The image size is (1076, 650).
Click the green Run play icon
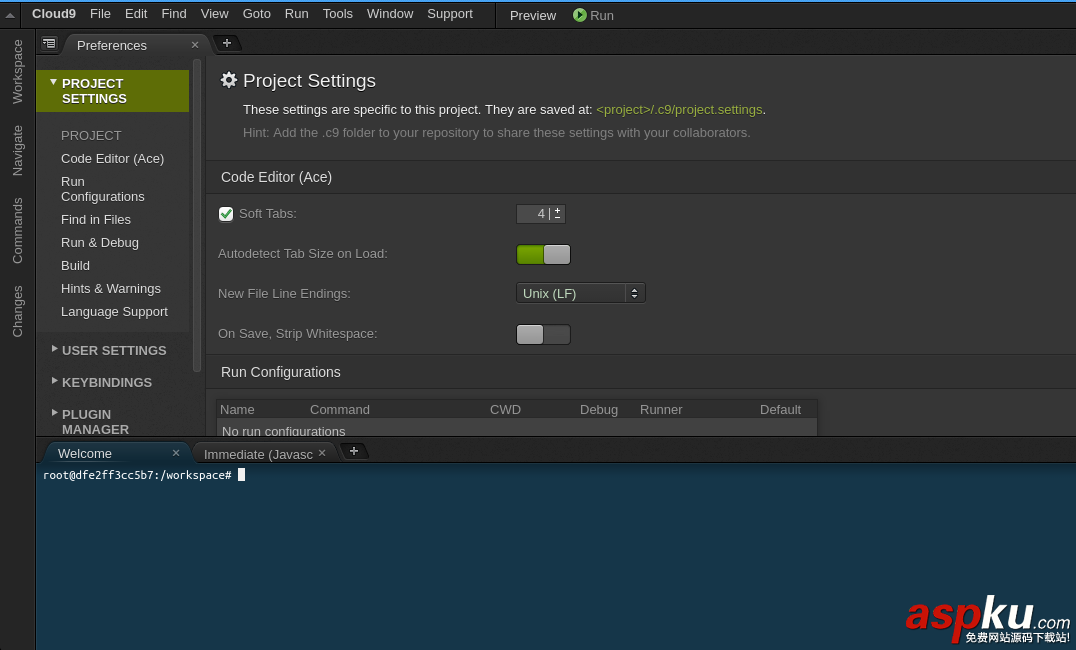(x=579, y=15)
